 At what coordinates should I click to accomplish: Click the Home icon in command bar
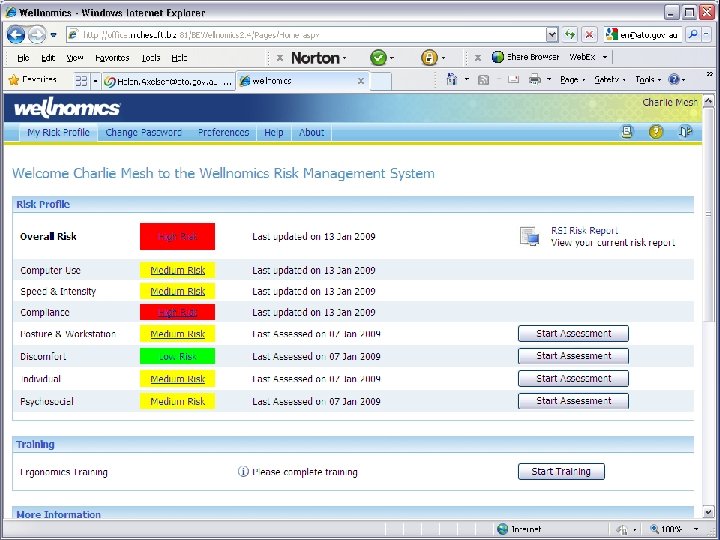coord(451,80)
